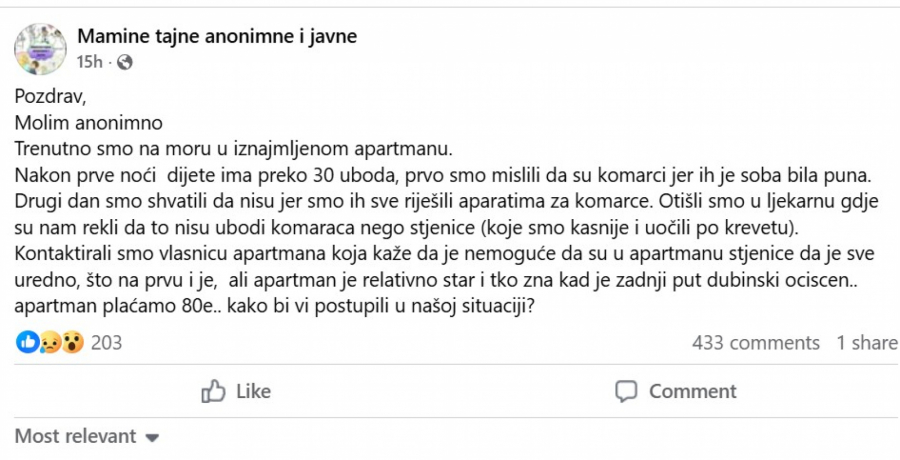Click the line starting 'Trenutno smo na moru'
The width and height of the screenshot is (900, 460).
point(234,149)
